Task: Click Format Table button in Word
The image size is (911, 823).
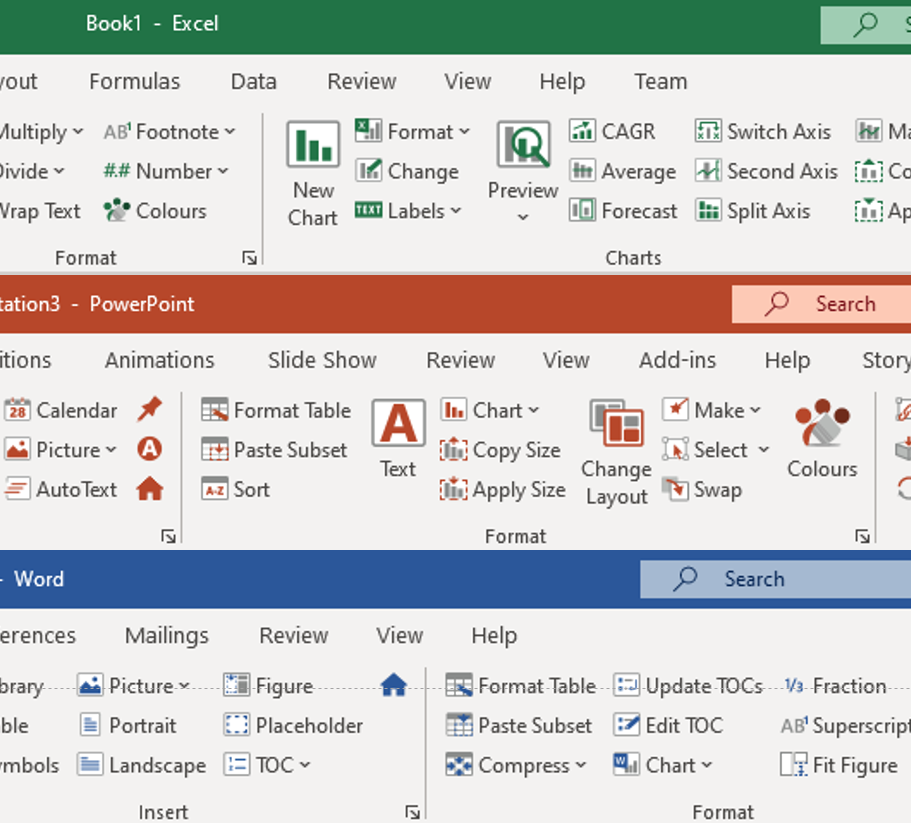Action: (x=523, y=686)
